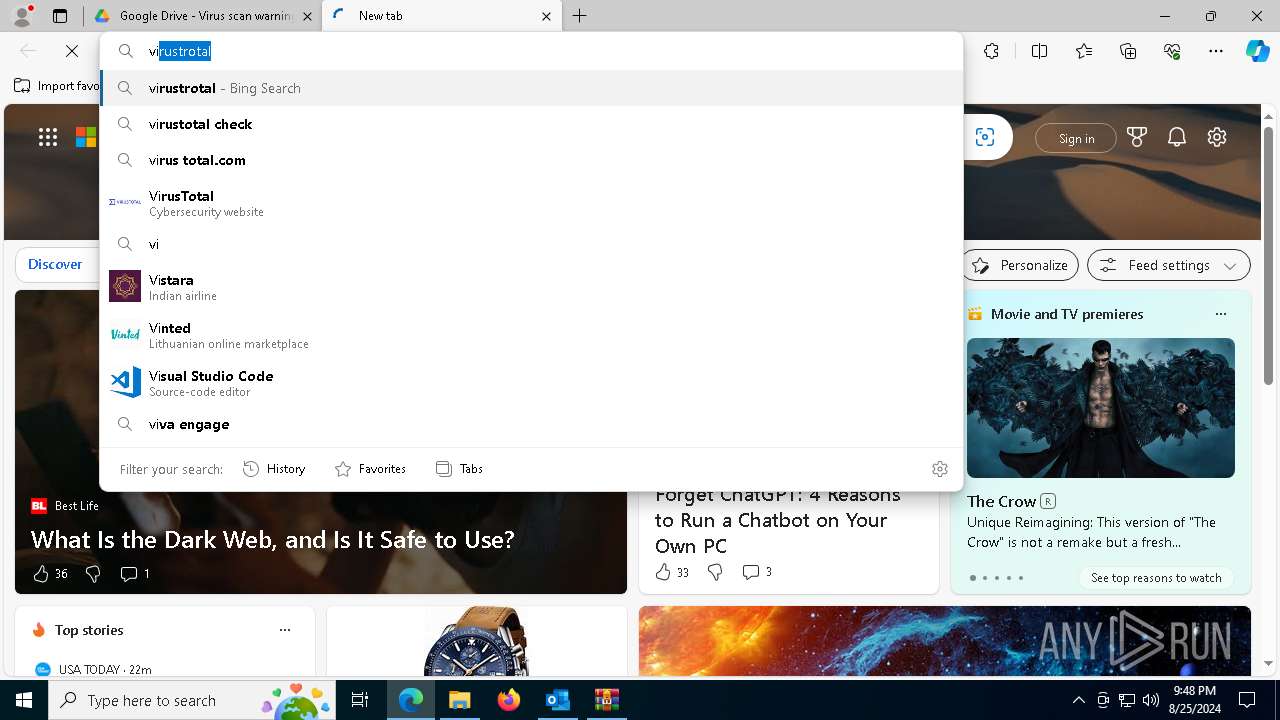Open WinRAR from taskbar
Image resolution: width=1280 pixels, height=720 pixels.
point(606,700)
